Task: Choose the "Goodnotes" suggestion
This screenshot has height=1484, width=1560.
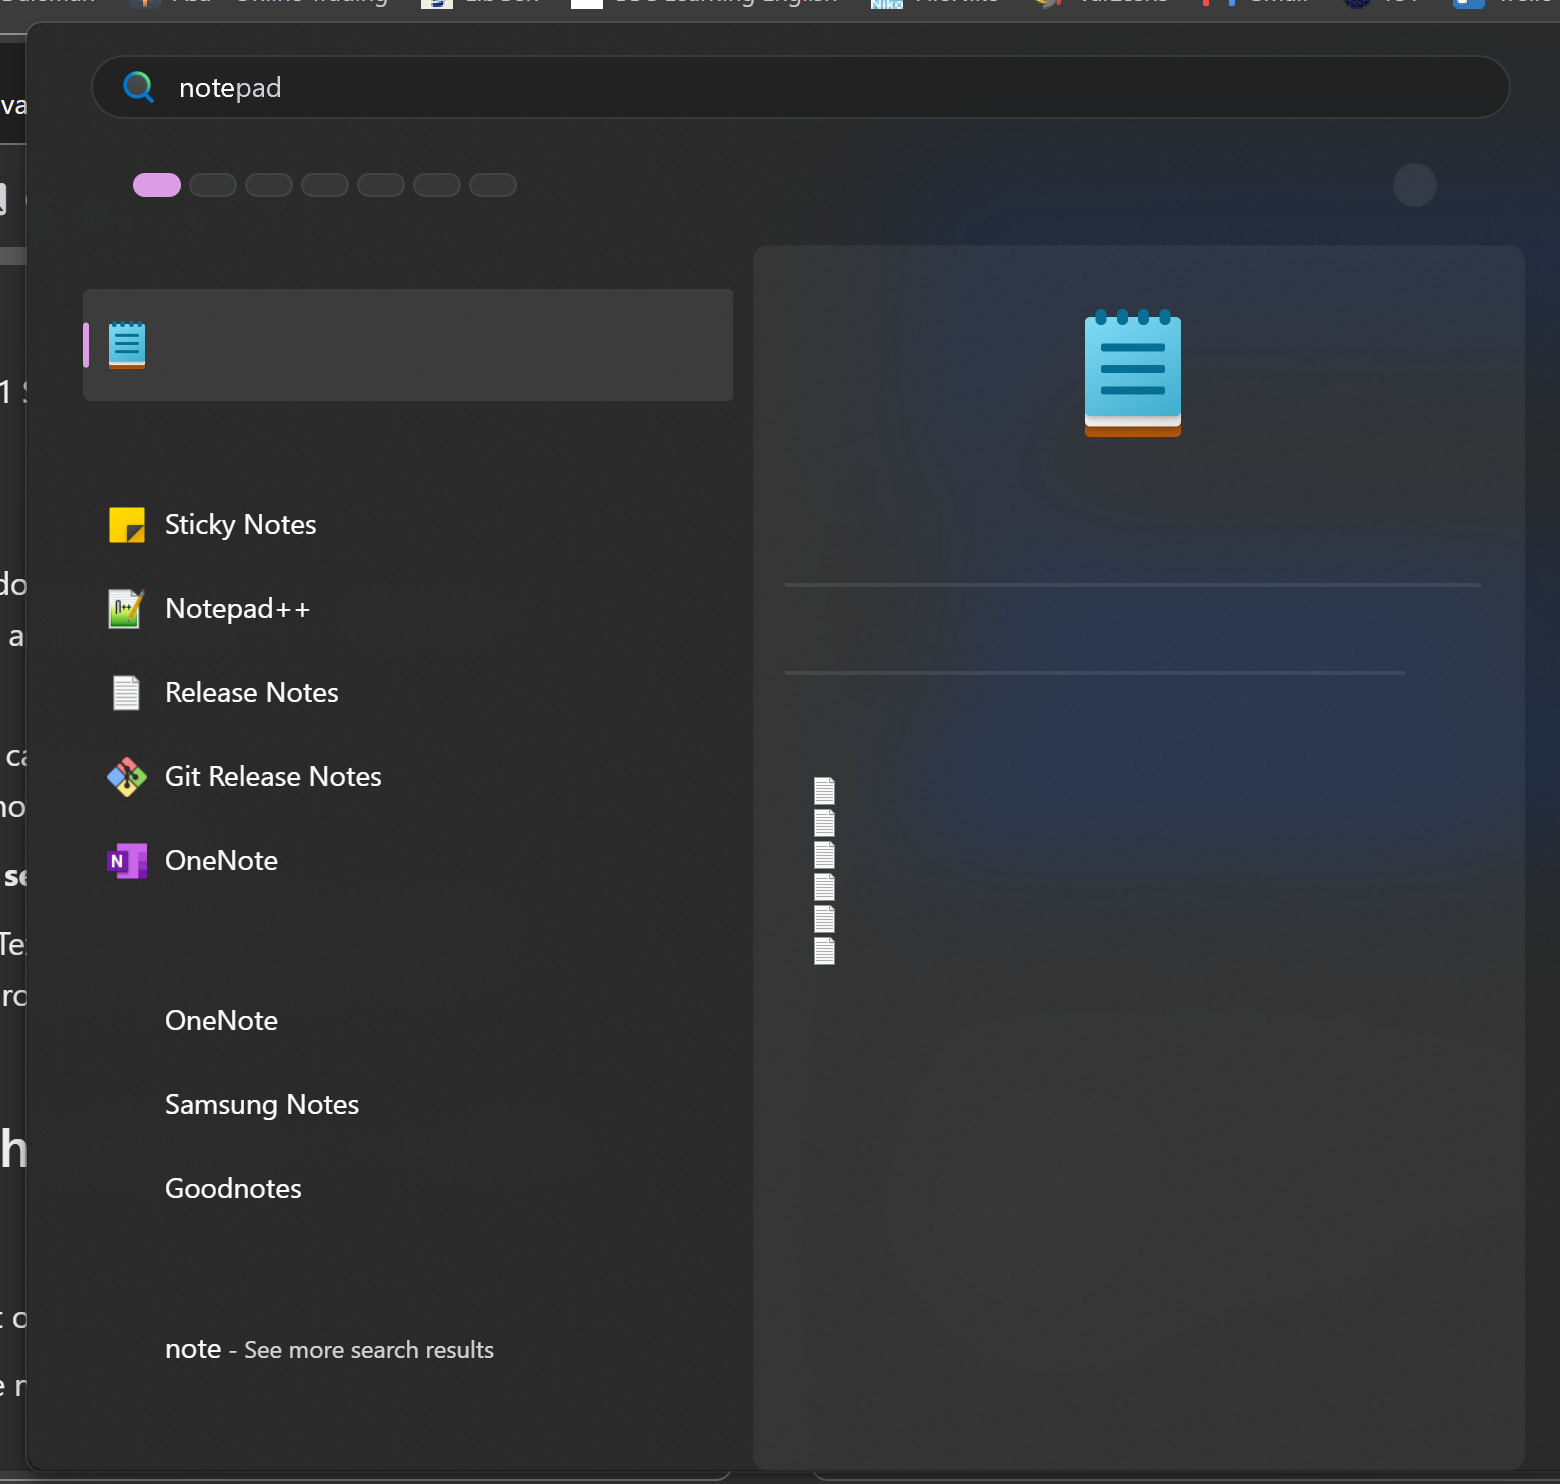Action: point(233,1189)
